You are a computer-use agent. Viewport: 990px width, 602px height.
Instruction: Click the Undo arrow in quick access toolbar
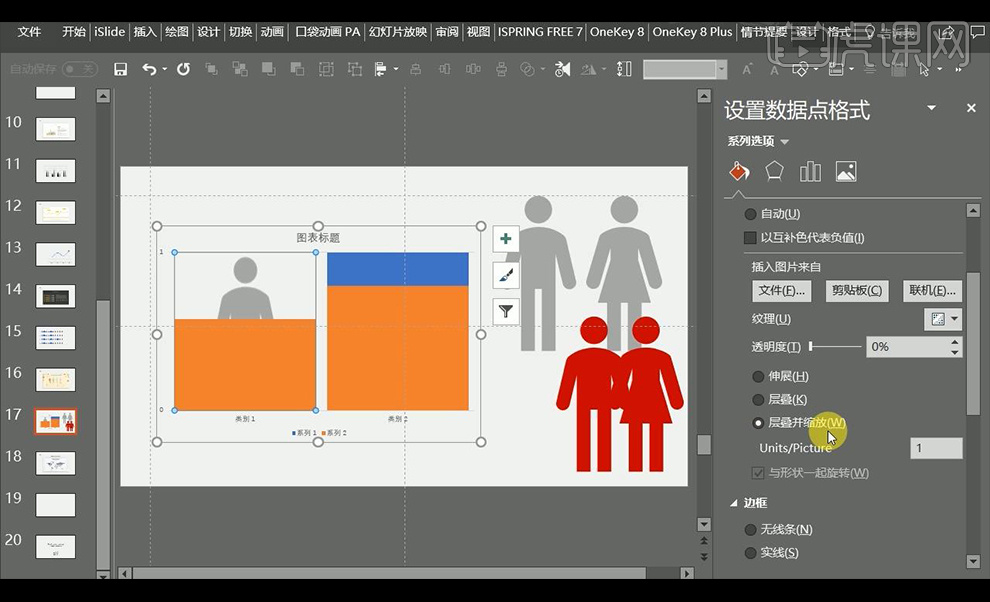coord(149,69)
